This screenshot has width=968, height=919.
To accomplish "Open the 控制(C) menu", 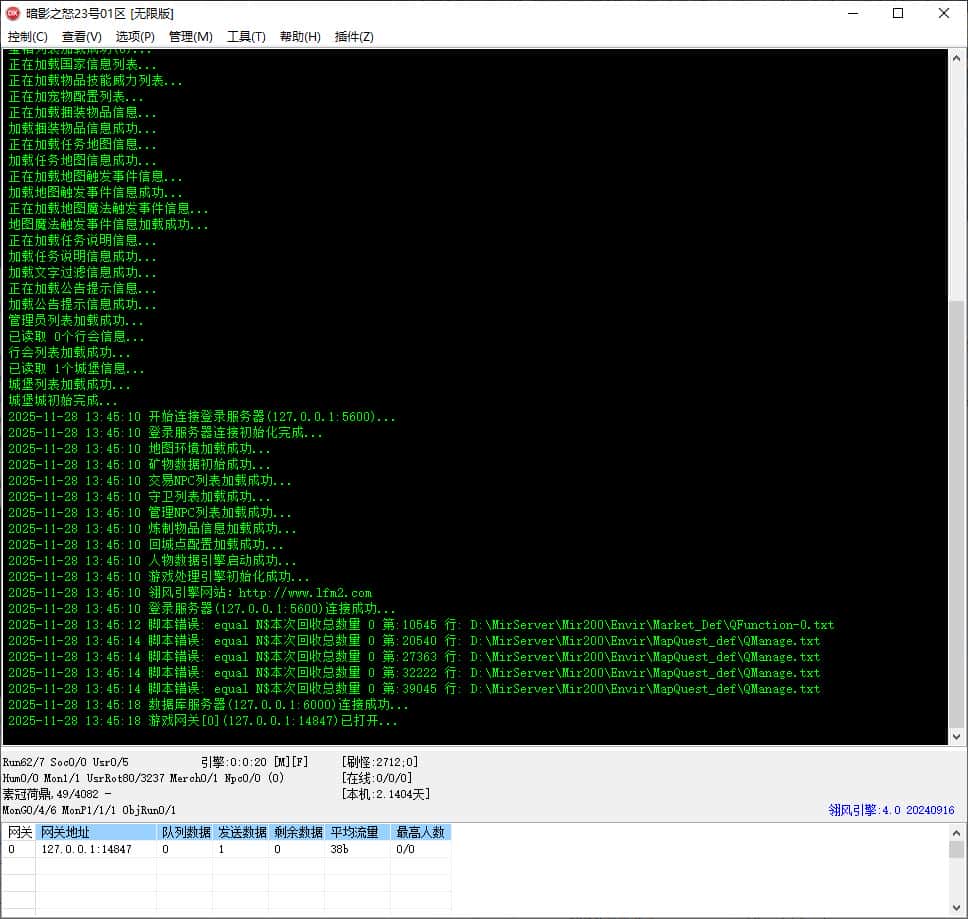I will [x=27, y=36].
